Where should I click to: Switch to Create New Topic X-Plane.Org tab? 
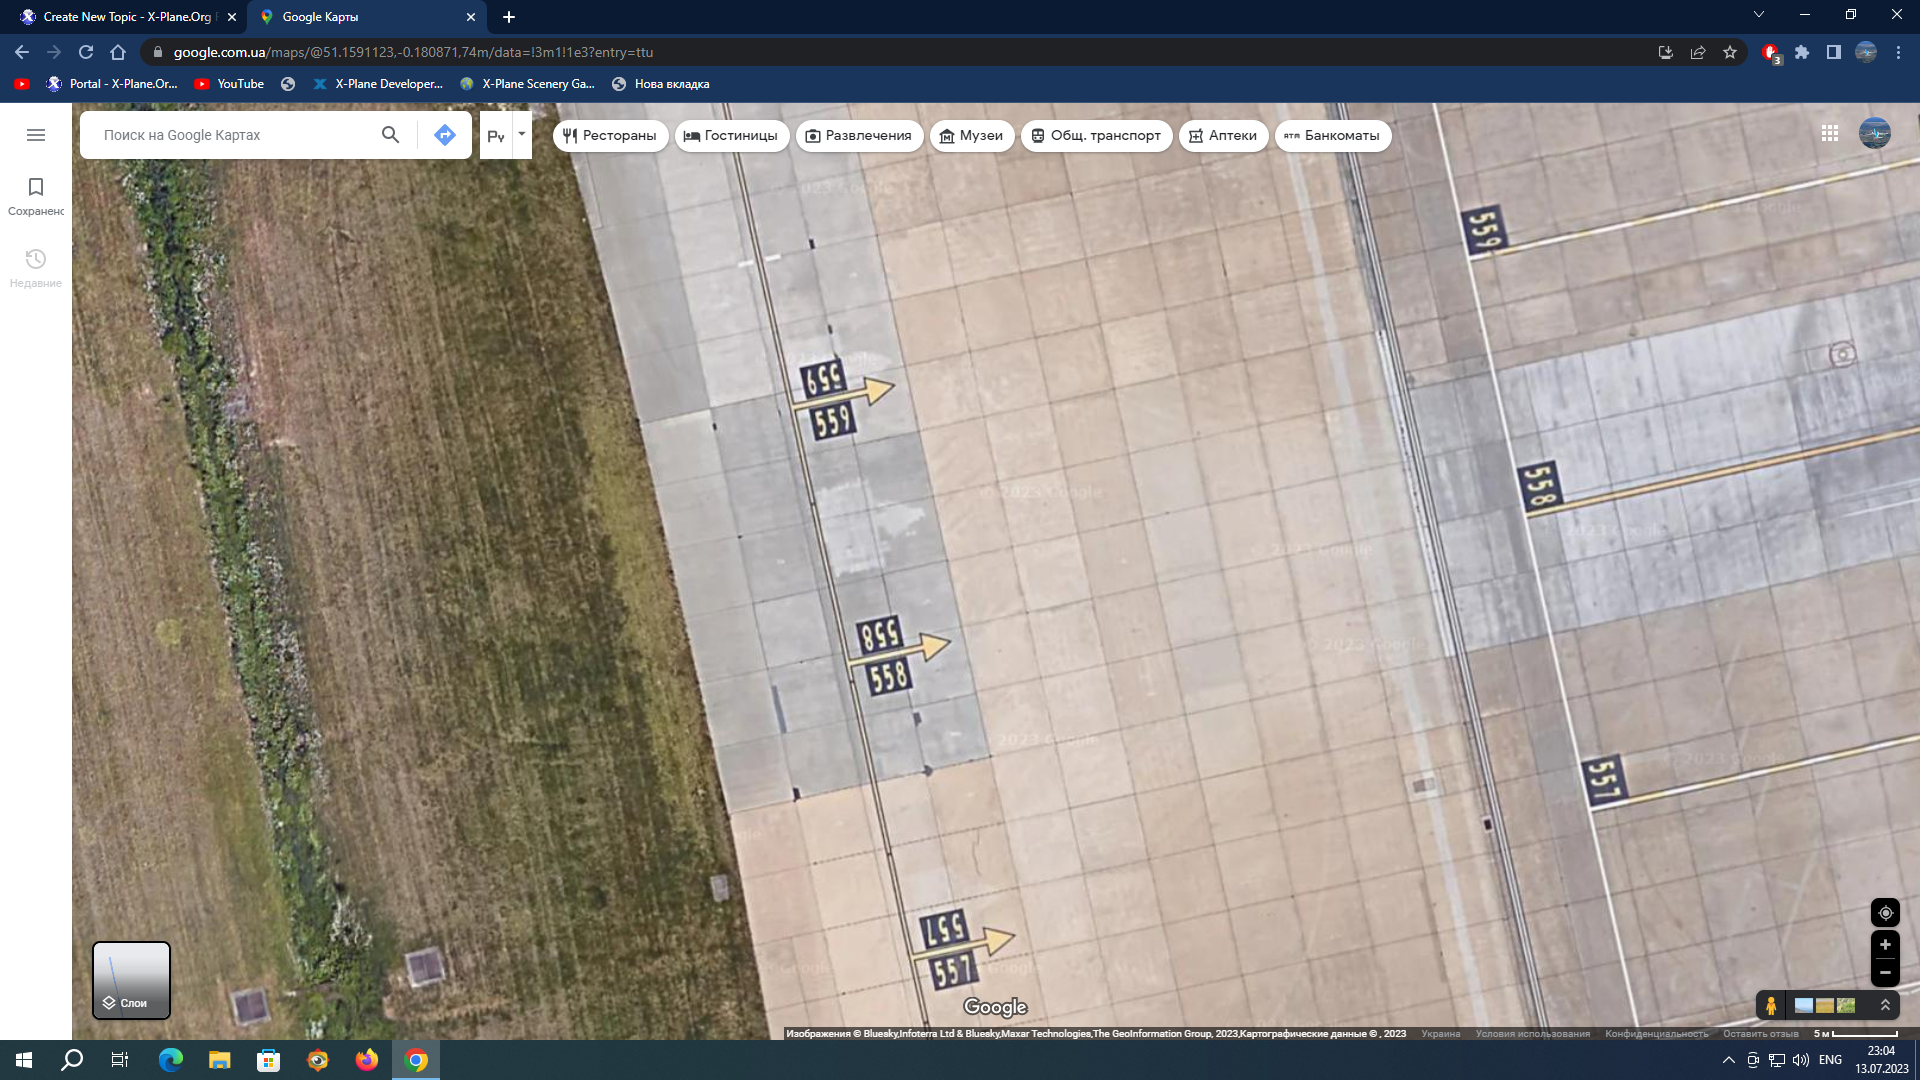126,17
